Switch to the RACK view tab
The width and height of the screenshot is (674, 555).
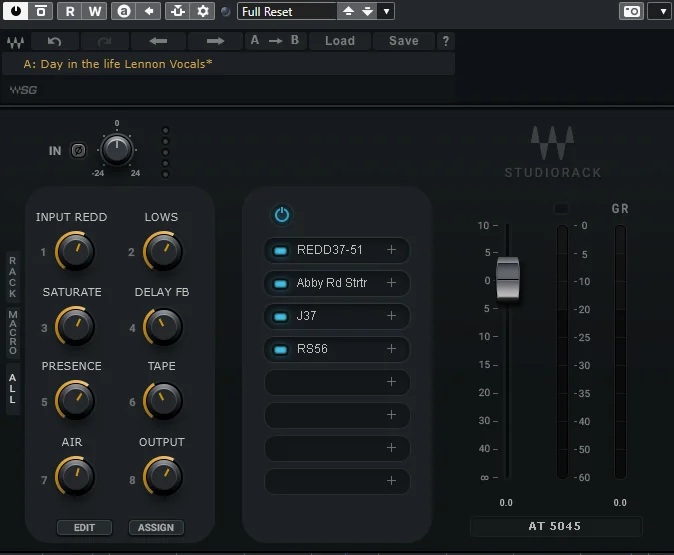[13, 277]
